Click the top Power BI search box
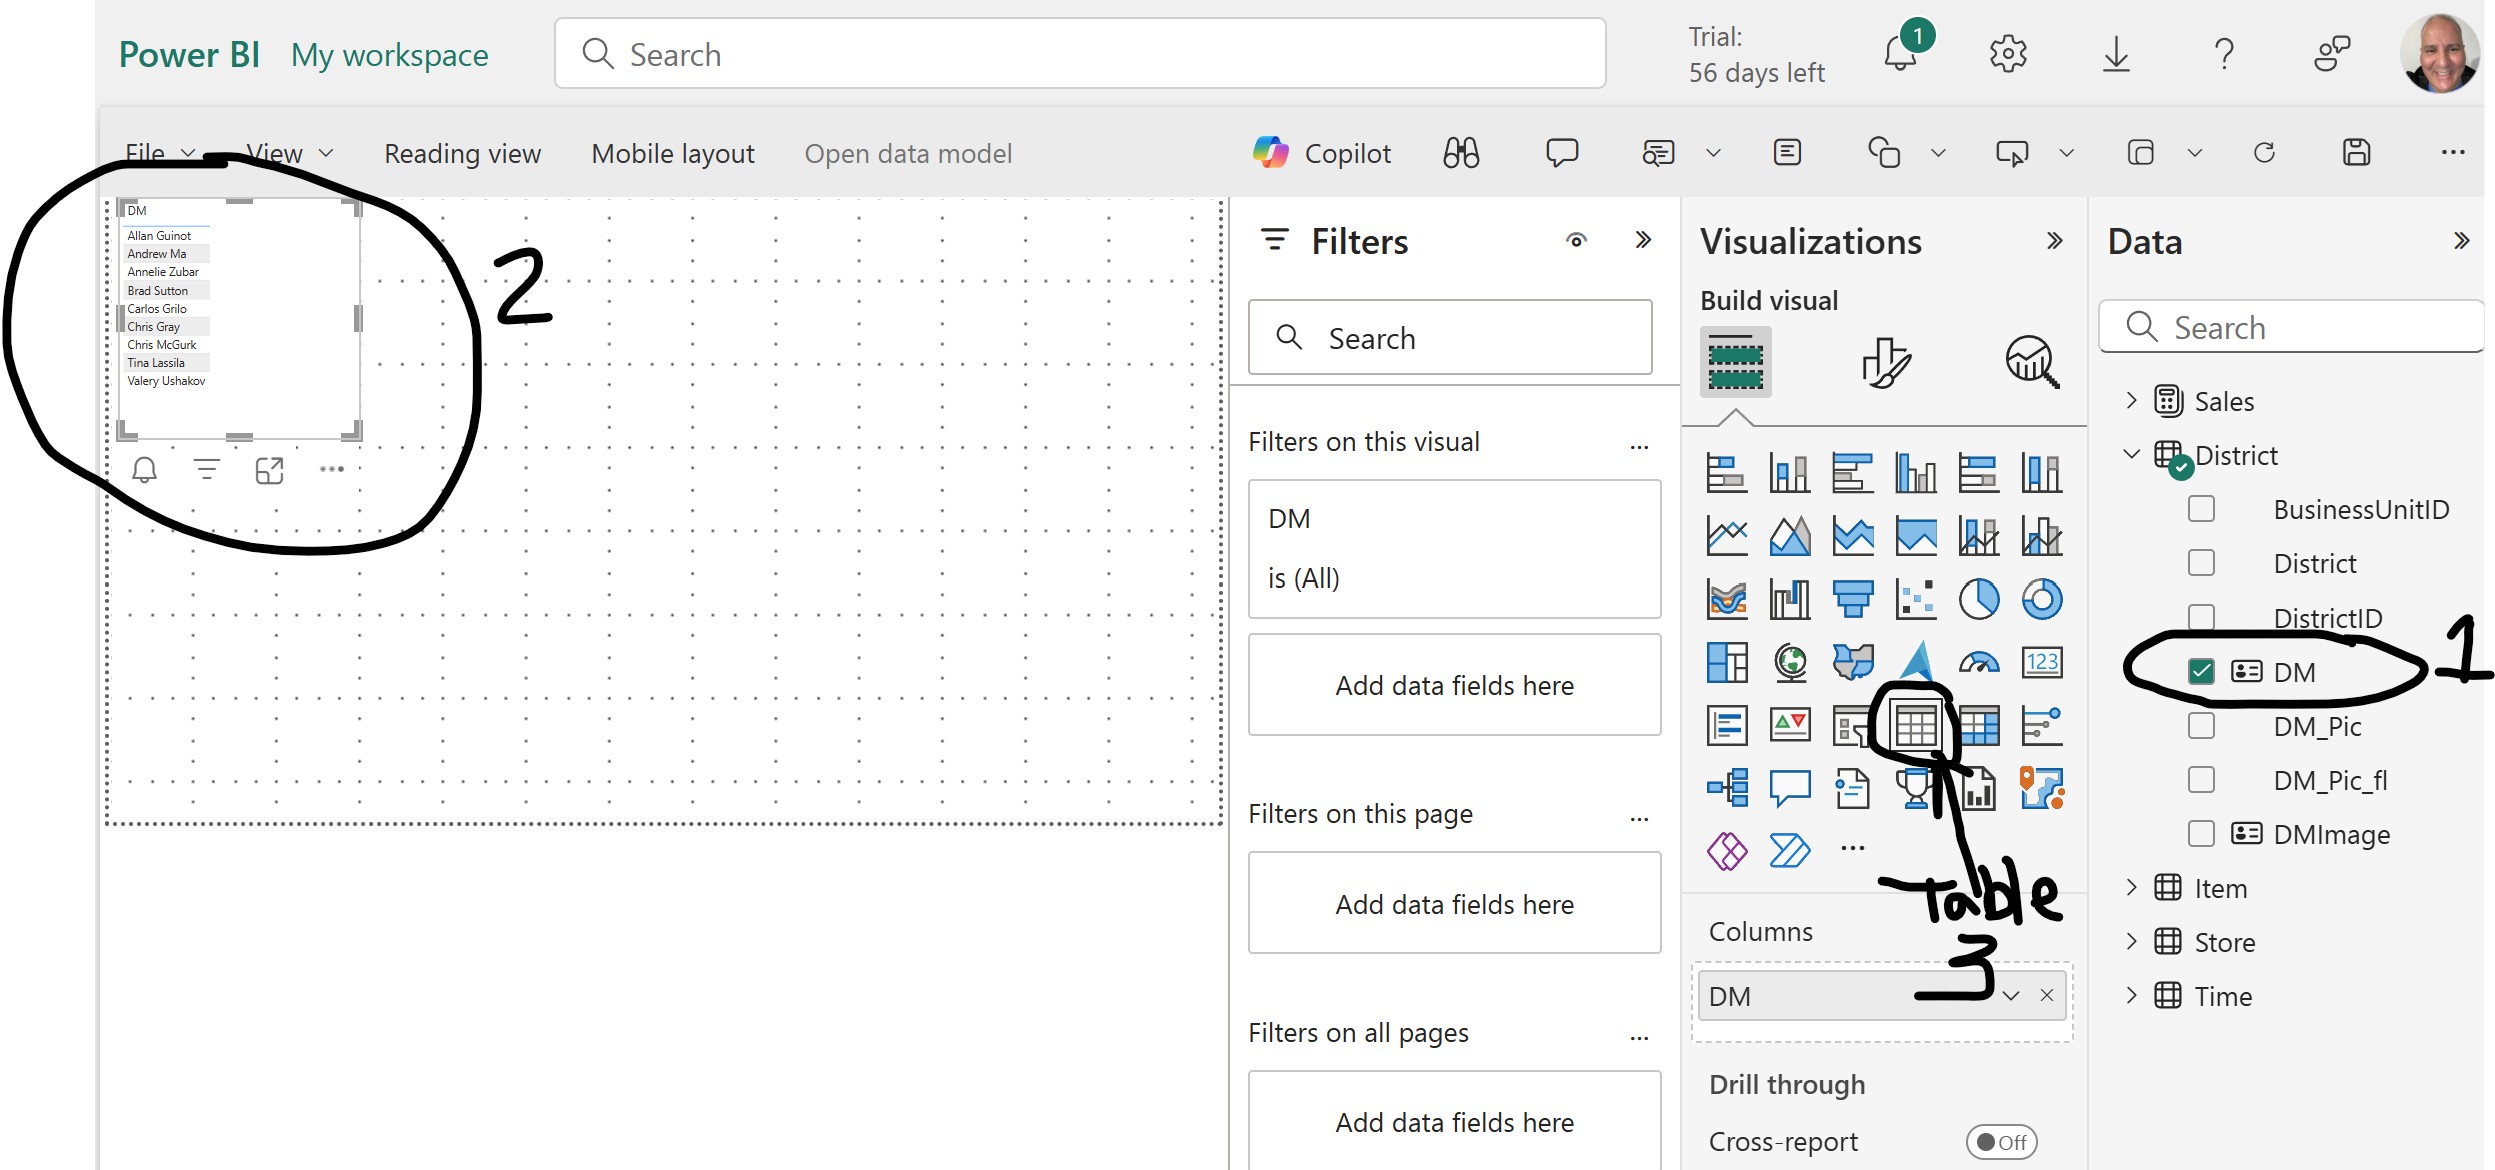Image resolution: width=2495 pixels, height=1170 pixels. click(x=1080, y=54)
